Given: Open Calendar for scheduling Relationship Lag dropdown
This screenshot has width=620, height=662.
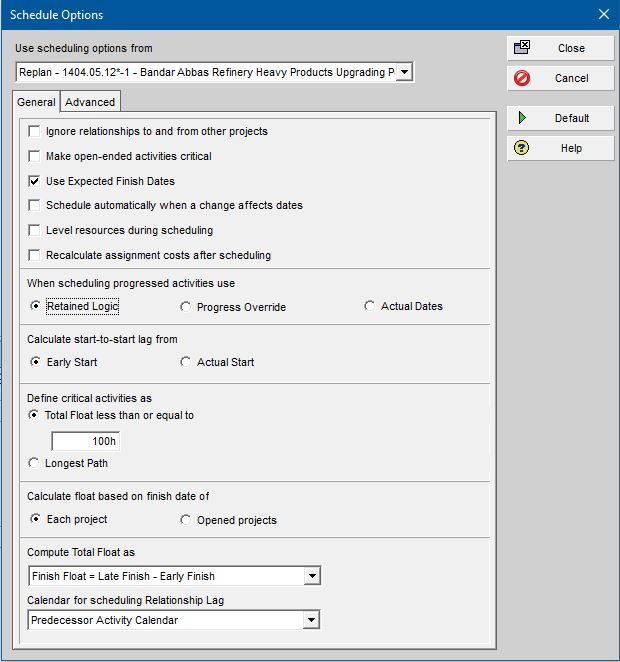Looking at the screenshot, I should pyautogui.click(x=312, y=620).
